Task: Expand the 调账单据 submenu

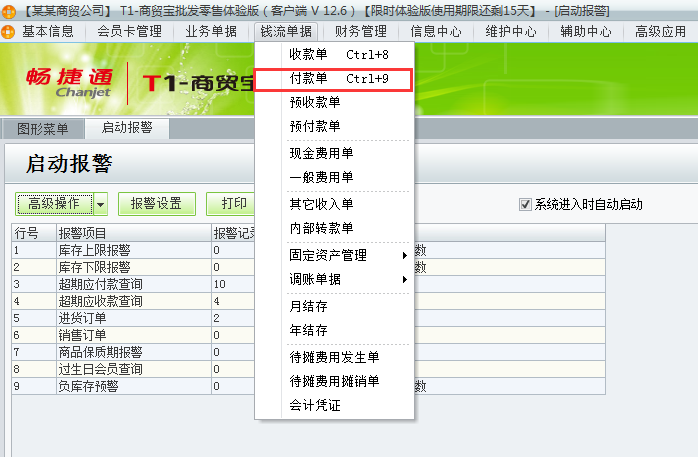Action: [334, 279]
